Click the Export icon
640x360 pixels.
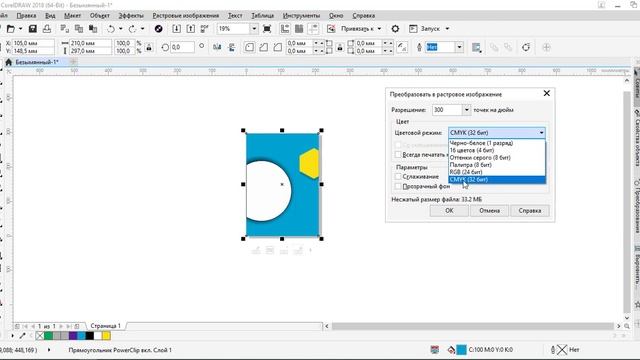(x=191, y=29)
